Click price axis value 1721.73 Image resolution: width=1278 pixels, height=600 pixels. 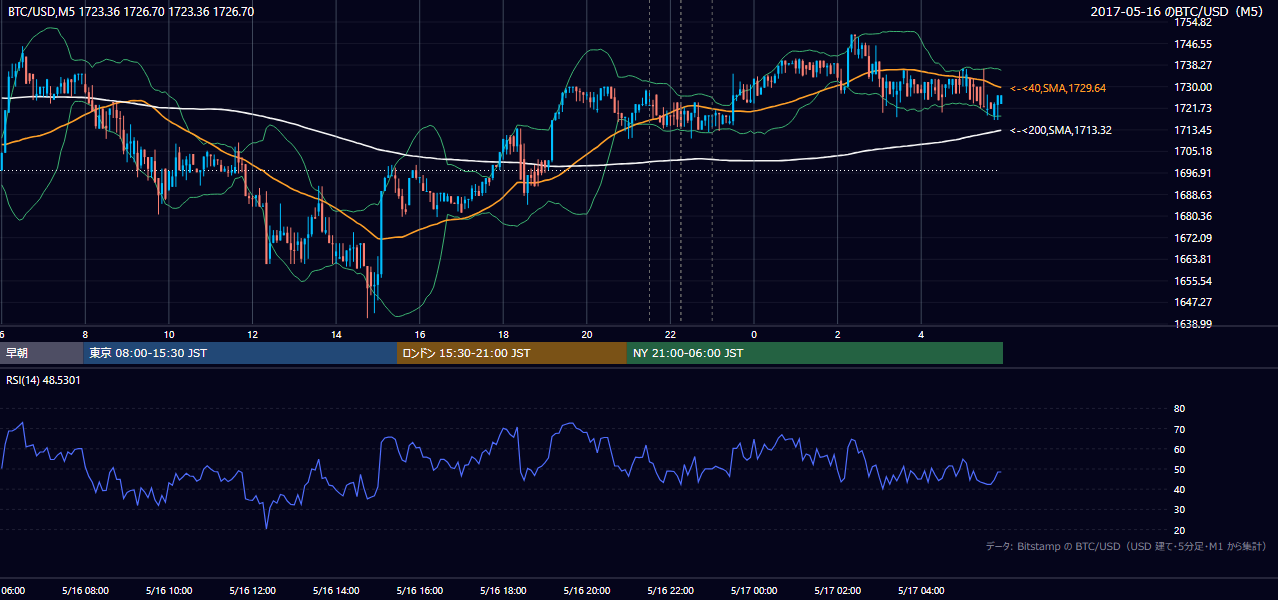coord(1193,108)
